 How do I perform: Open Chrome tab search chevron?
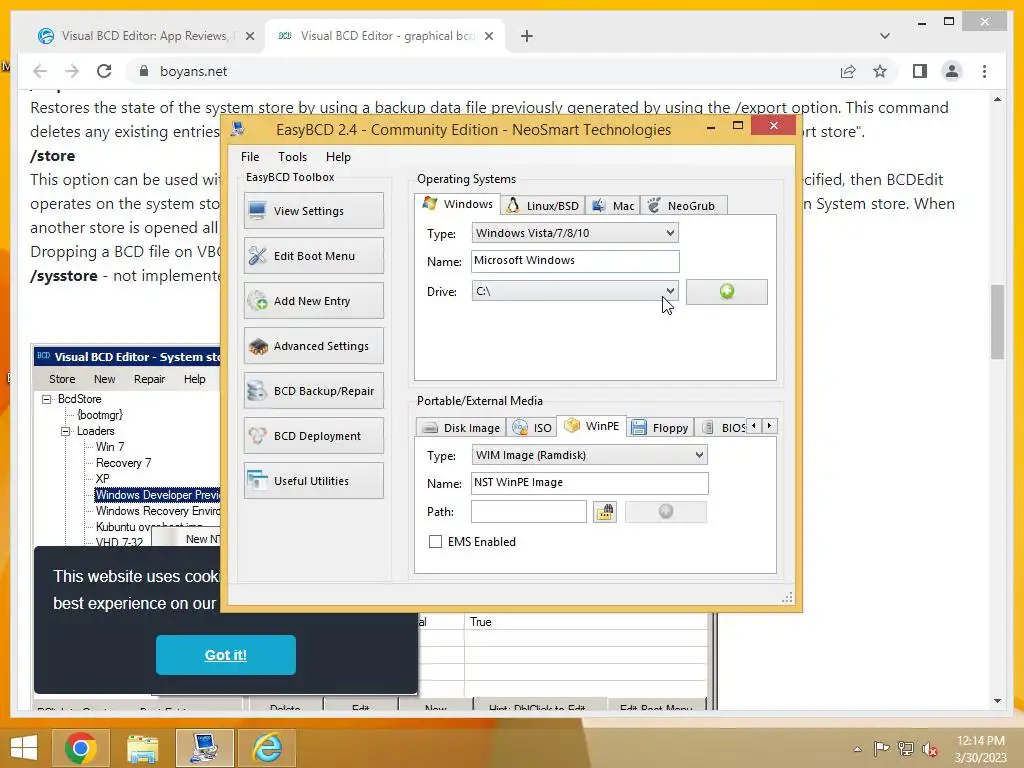(885, 36)
